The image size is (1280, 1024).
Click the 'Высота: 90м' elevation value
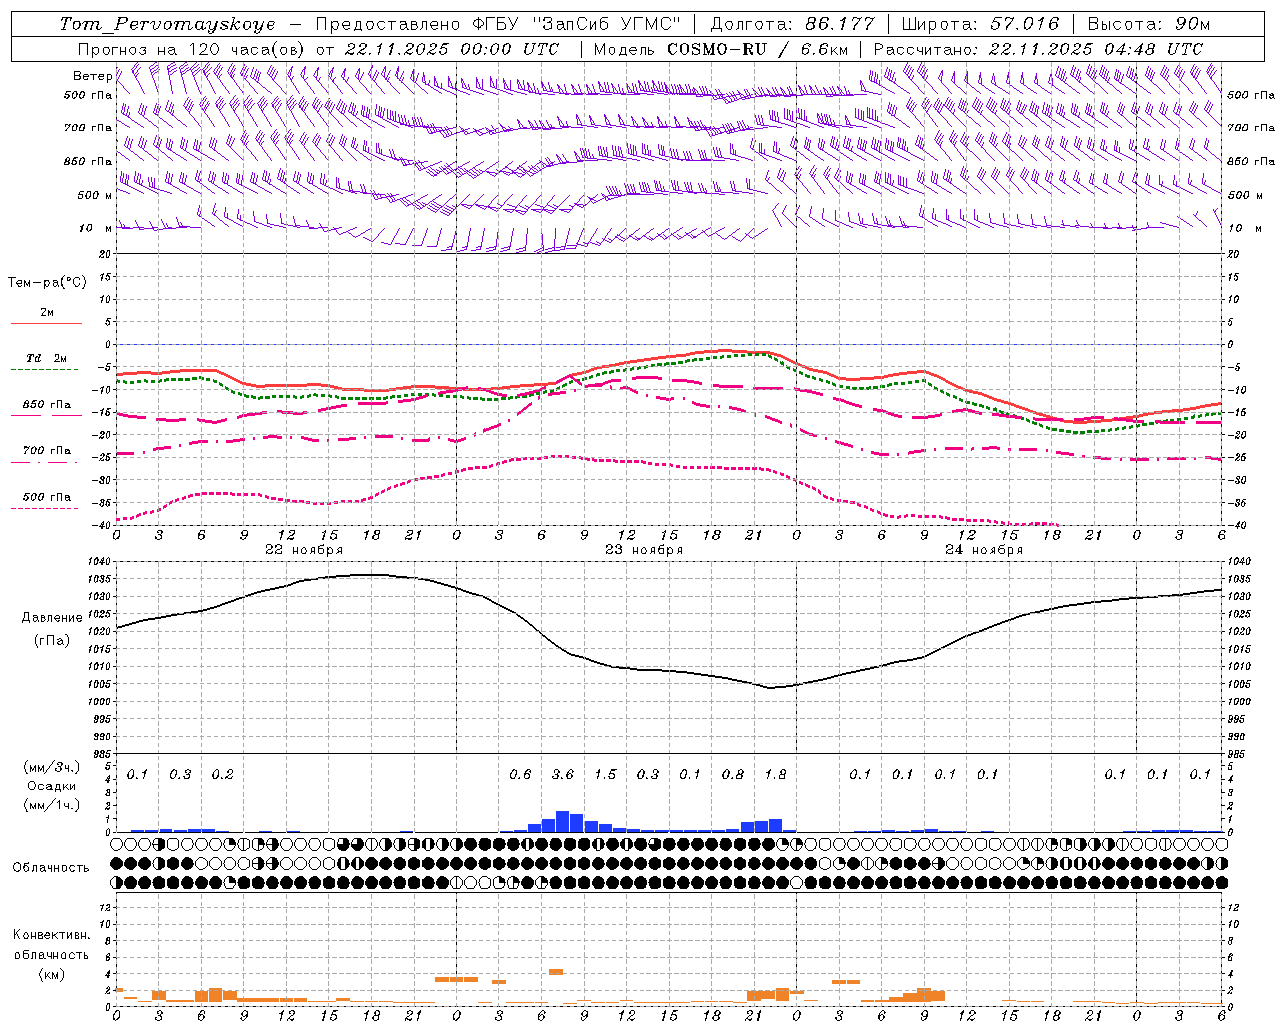(1148, 24)
